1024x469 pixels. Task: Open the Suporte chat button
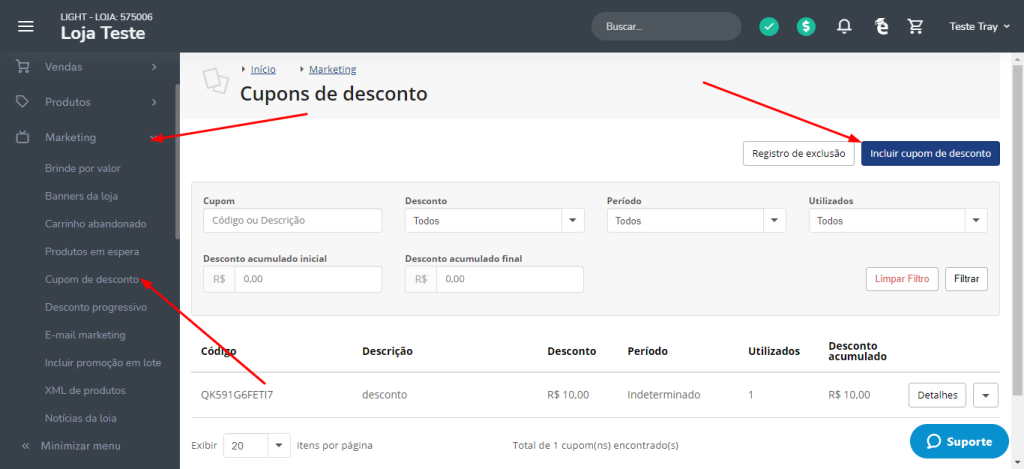pos(959,442)
